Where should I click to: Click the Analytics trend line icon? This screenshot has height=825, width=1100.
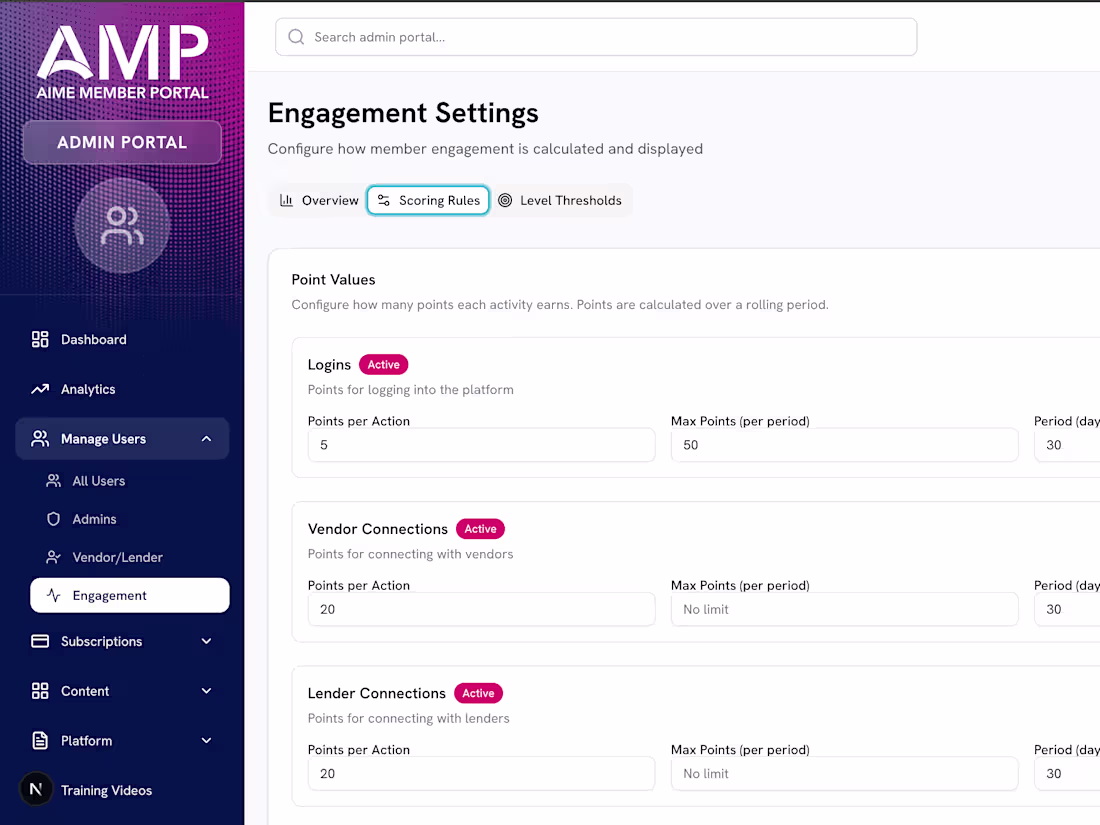click(x=40, y=389)
